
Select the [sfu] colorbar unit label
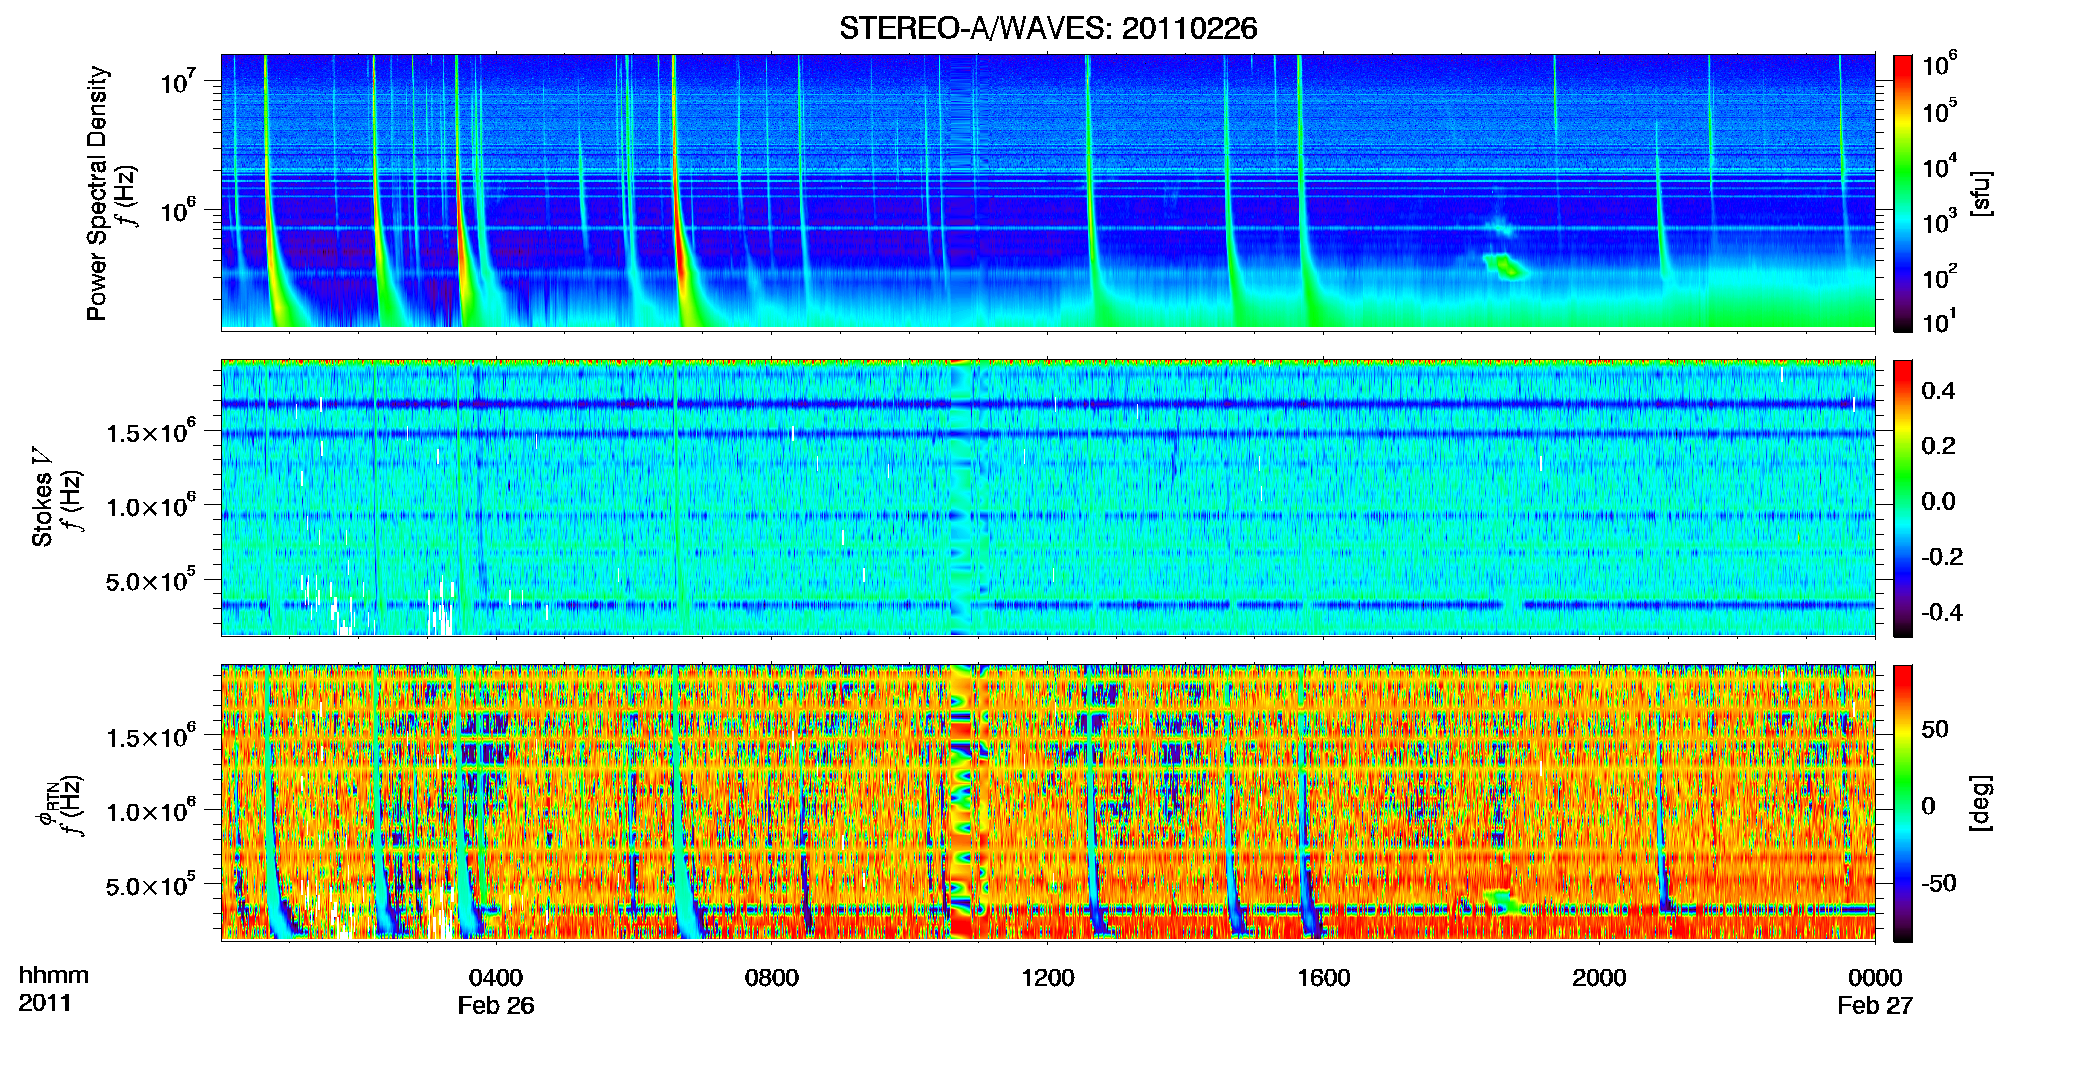click(x=1981, y=193)
